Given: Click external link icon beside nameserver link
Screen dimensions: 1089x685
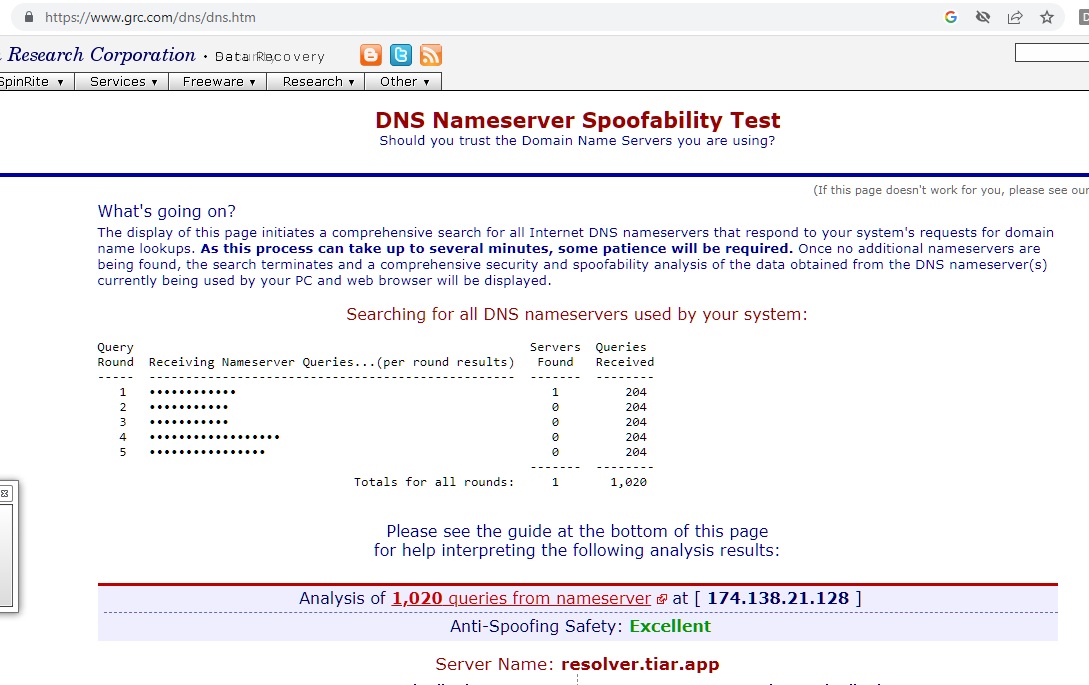Looking at the screenshot, I should [x=661, y=599].
